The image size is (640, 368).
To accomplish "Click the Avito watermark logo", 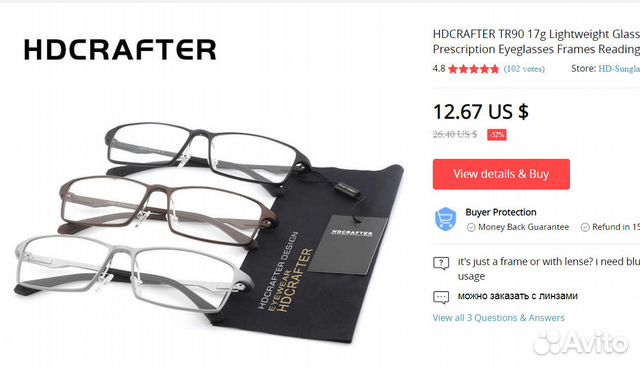I will (x=580, y=343).
